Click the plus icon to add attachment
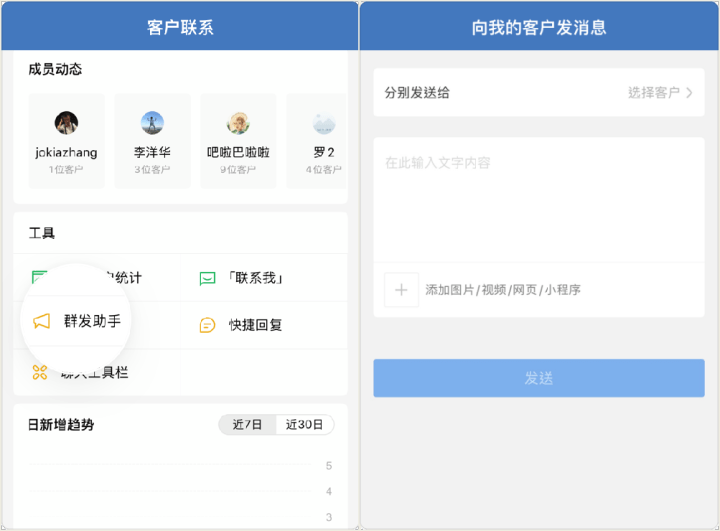Screen dimensions: 720x531 tap(401, 290)
